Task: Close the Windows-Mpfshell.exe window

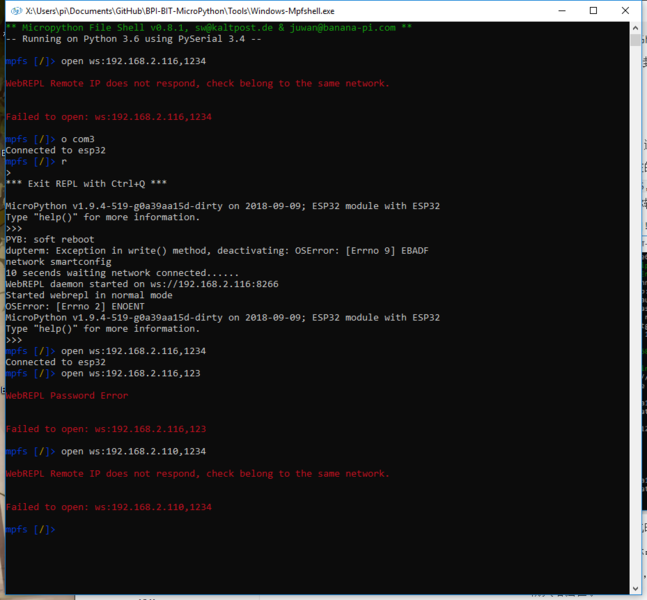Action: coord(625,11)
